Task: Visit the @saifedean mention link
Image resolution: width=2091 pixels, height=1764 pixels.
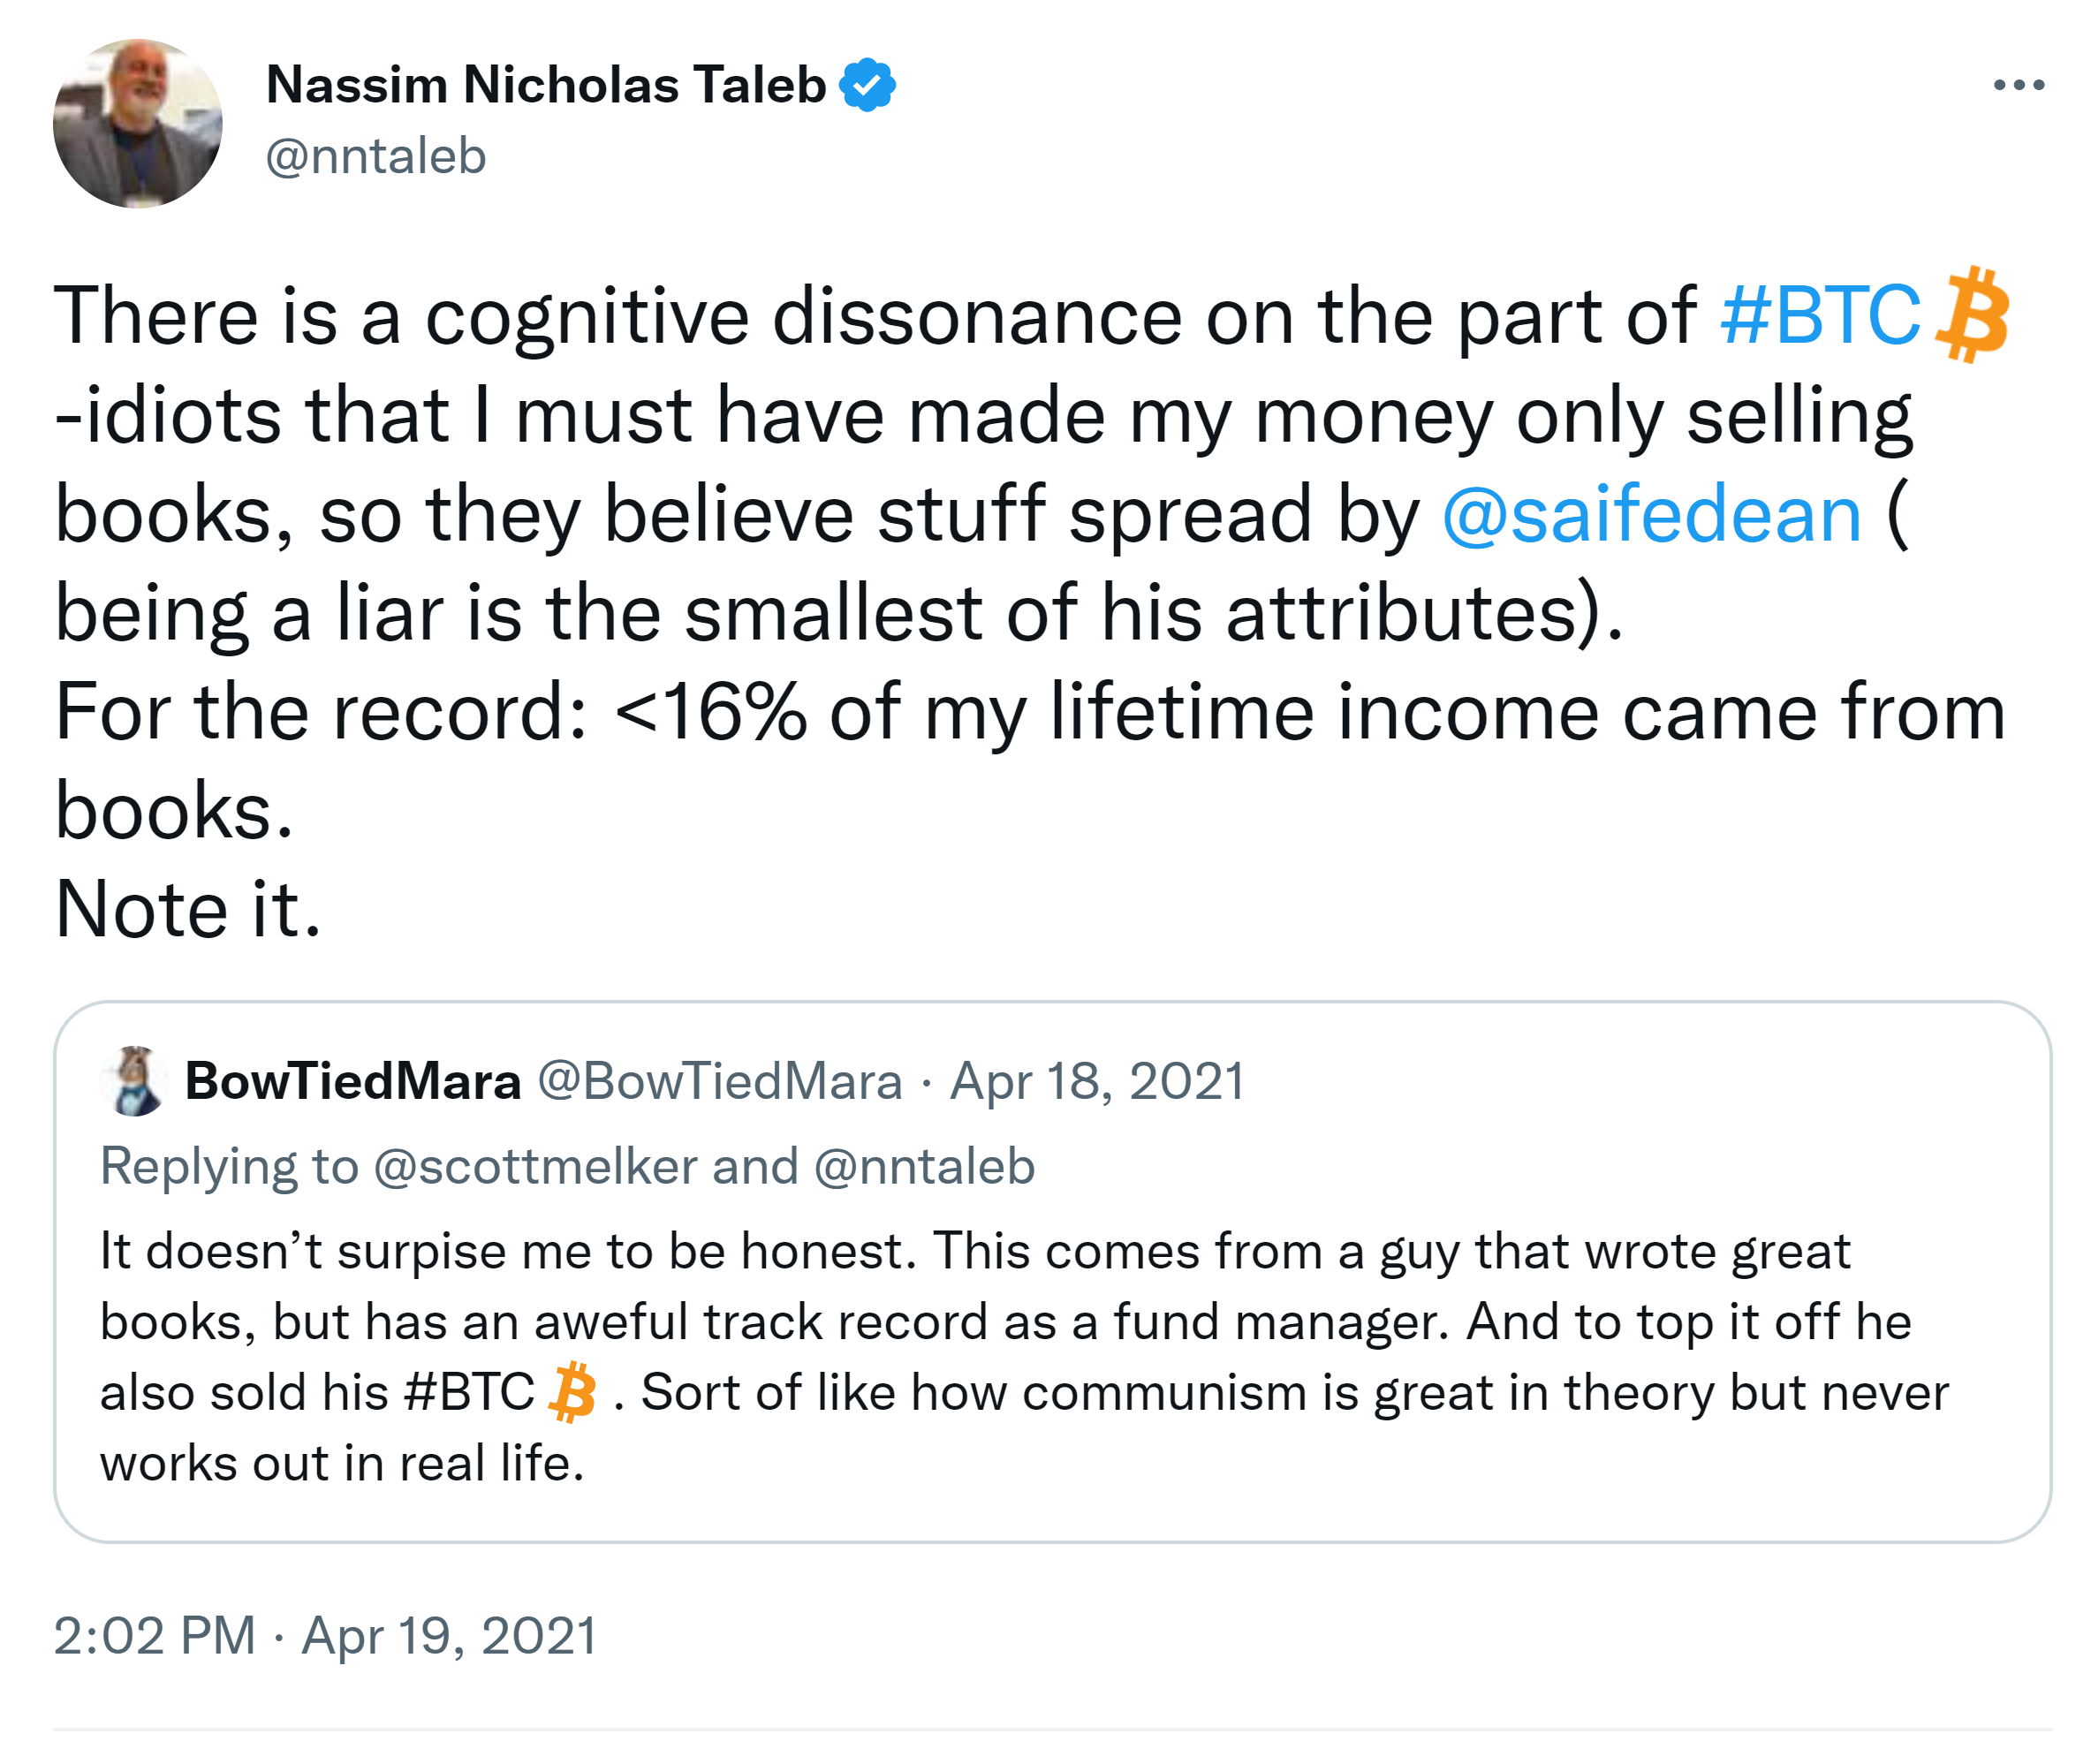Action: click(x=1651, y=514)
